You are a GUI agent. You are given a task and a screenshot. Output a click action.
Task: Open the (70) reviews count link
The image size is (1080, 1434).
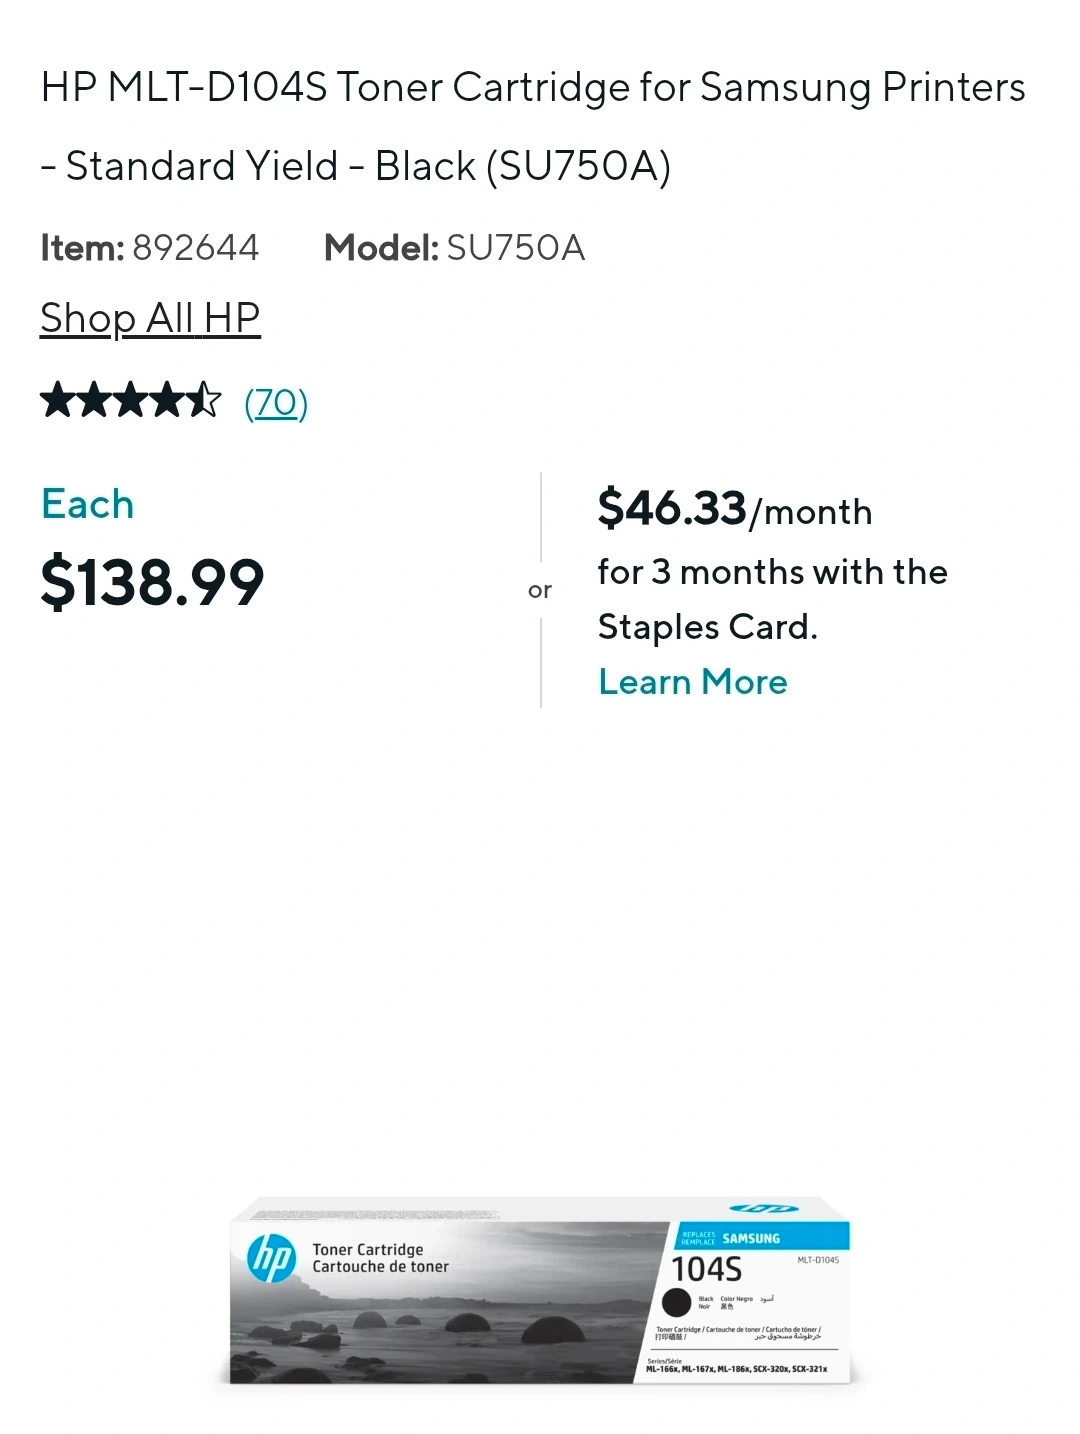(276, 403)
